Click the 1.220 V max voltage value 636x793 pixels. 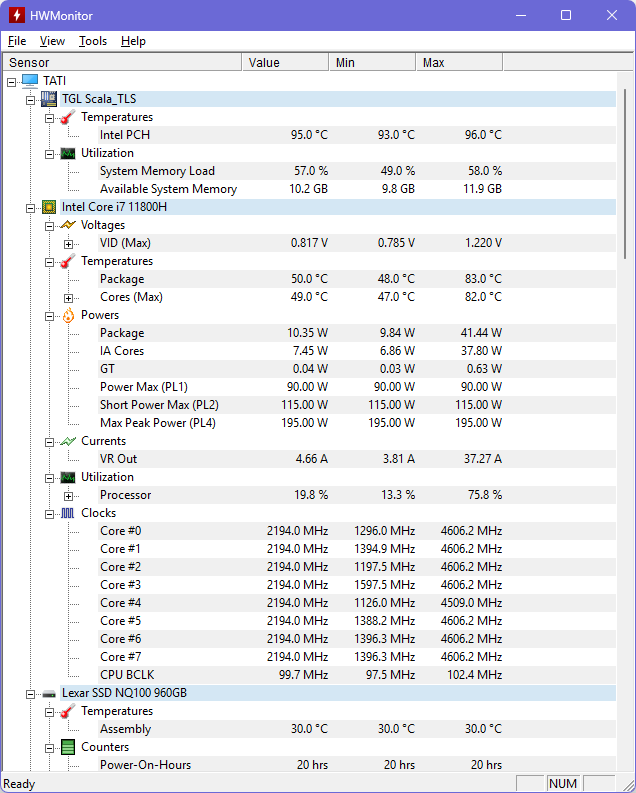click(483, 243)
